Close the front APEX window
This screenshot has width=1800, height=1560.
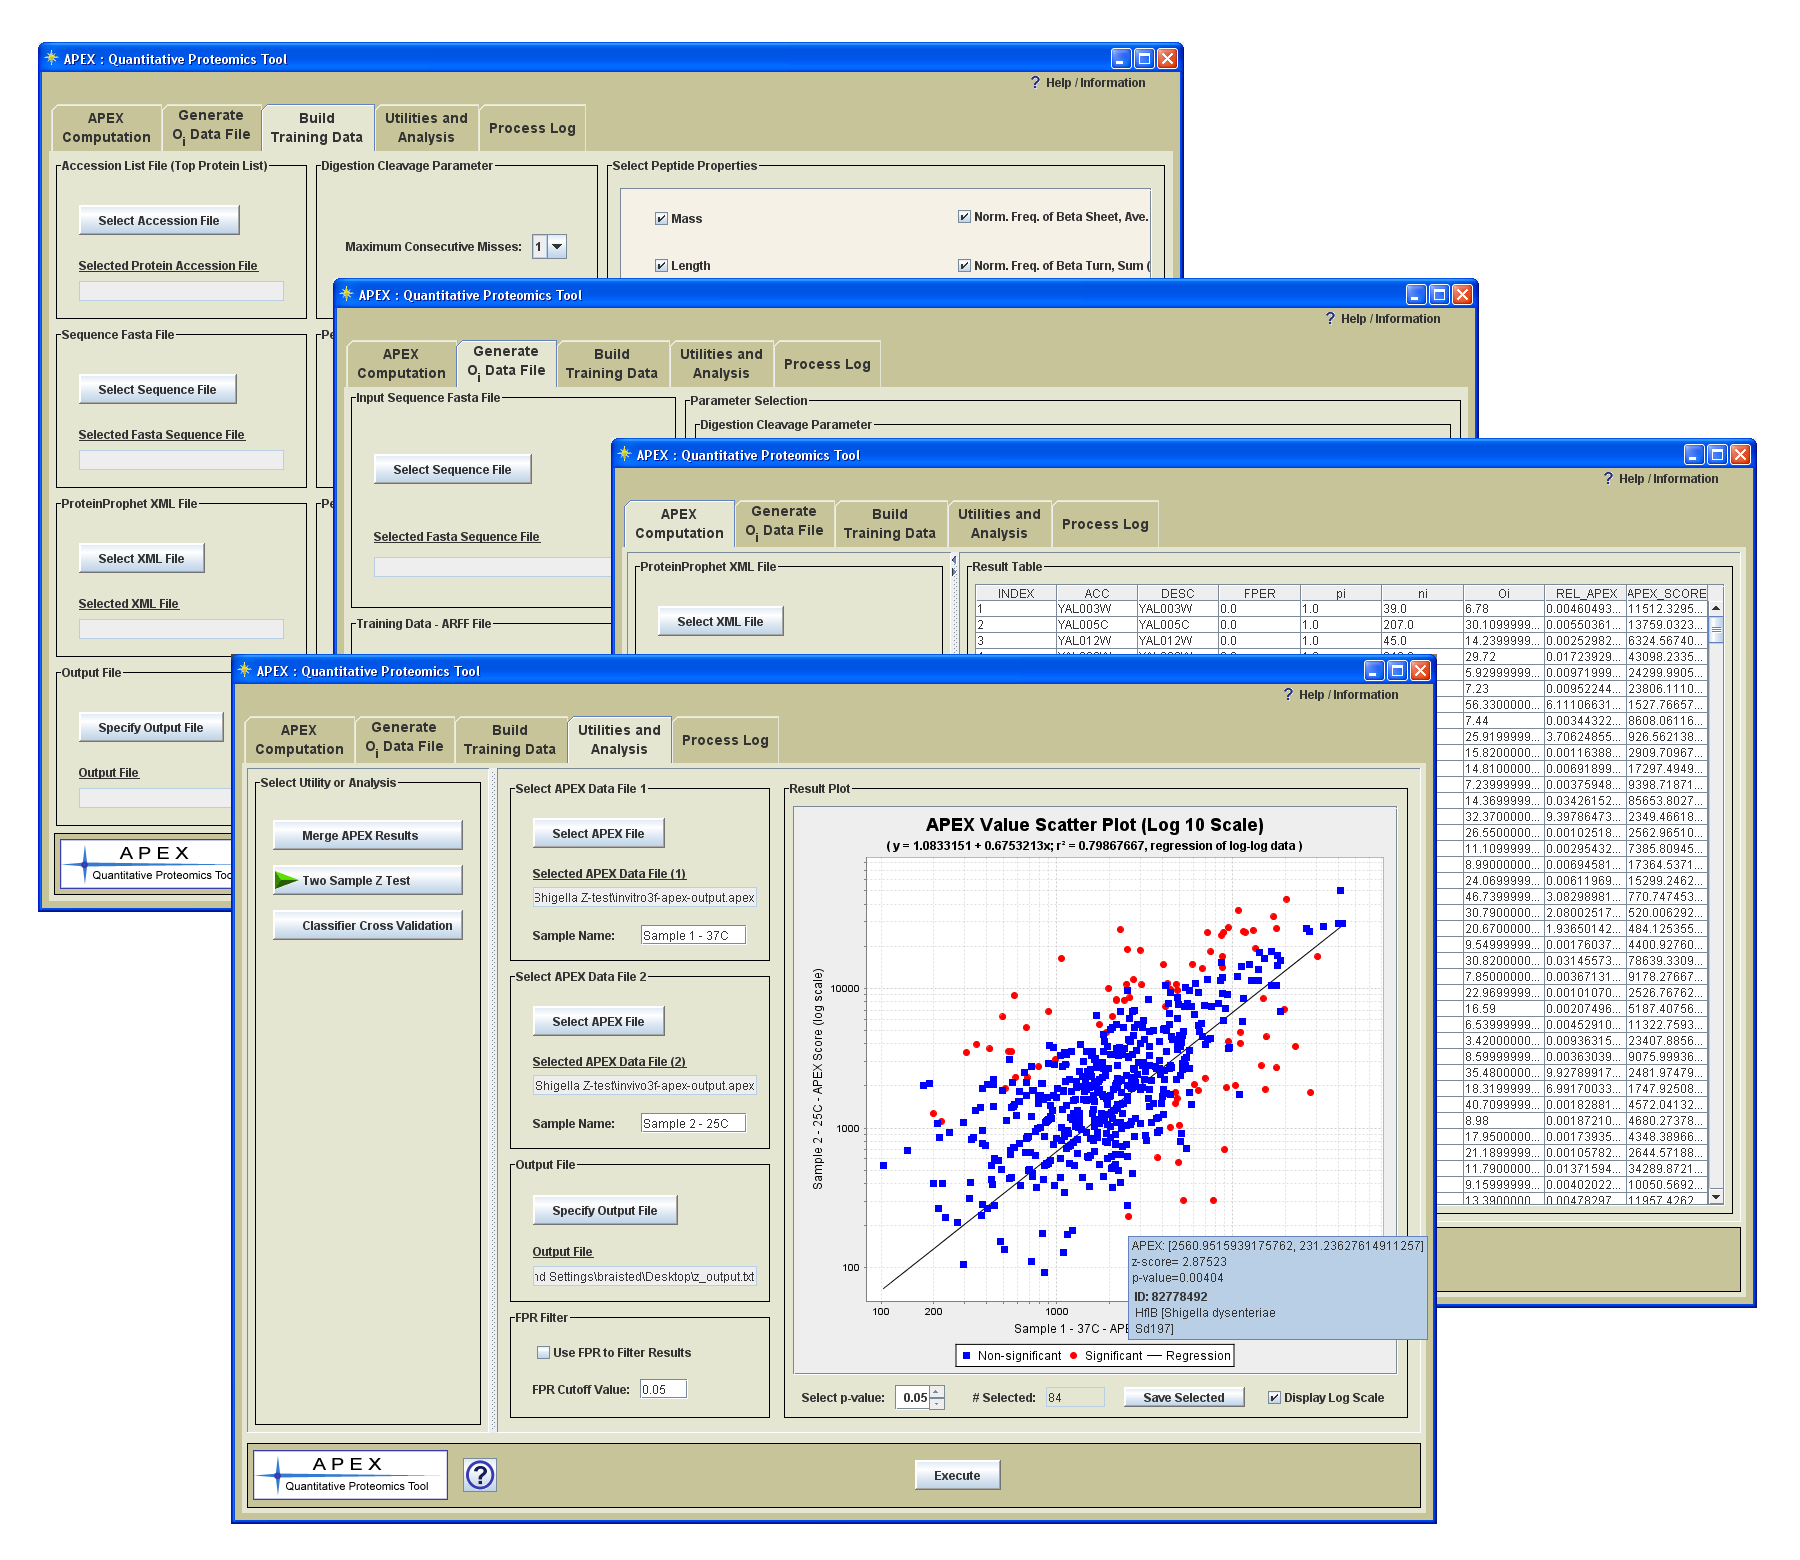(x=1420, y=671)
